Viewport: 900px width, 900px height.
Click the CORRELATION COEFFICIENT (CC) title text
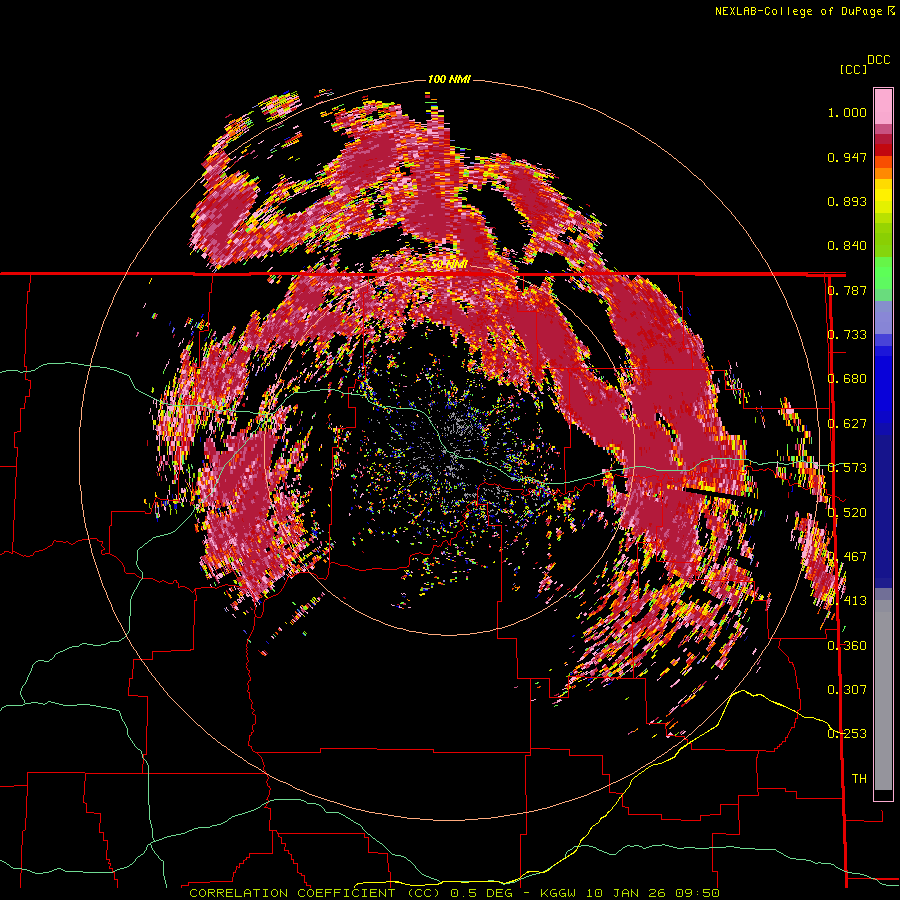coord(315,893)
